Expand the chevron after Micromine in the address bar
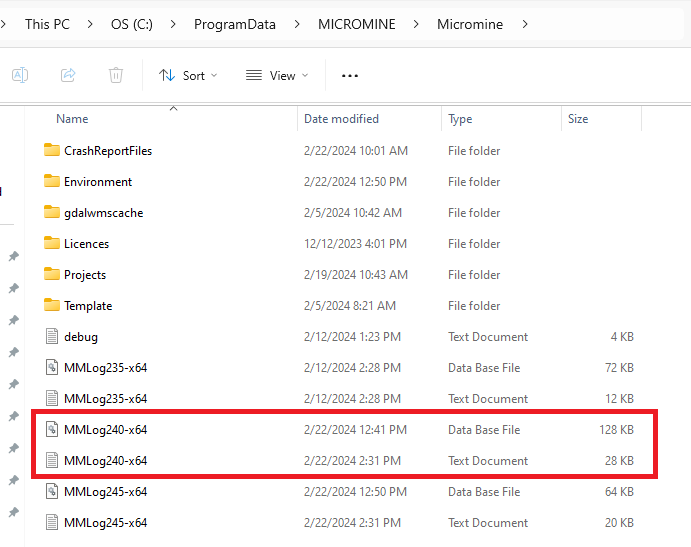The width and height of the screenshot is (691, 547). click(525, 24)
